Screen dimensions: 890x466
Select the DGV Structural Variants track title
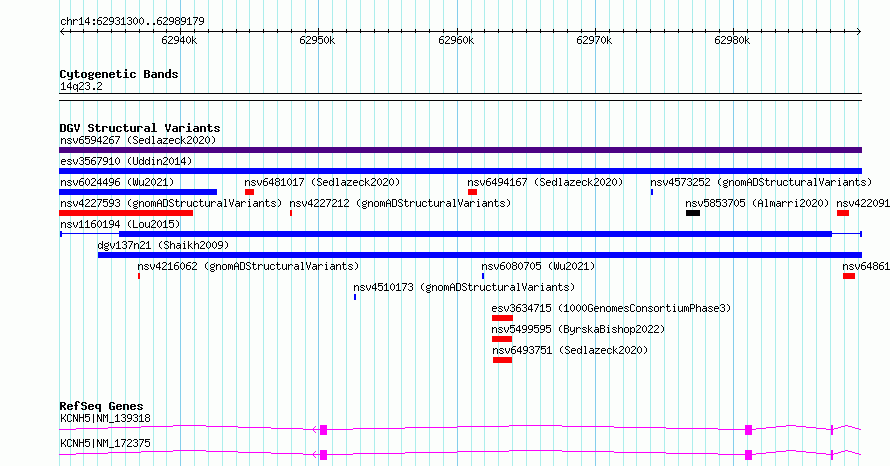140,128
